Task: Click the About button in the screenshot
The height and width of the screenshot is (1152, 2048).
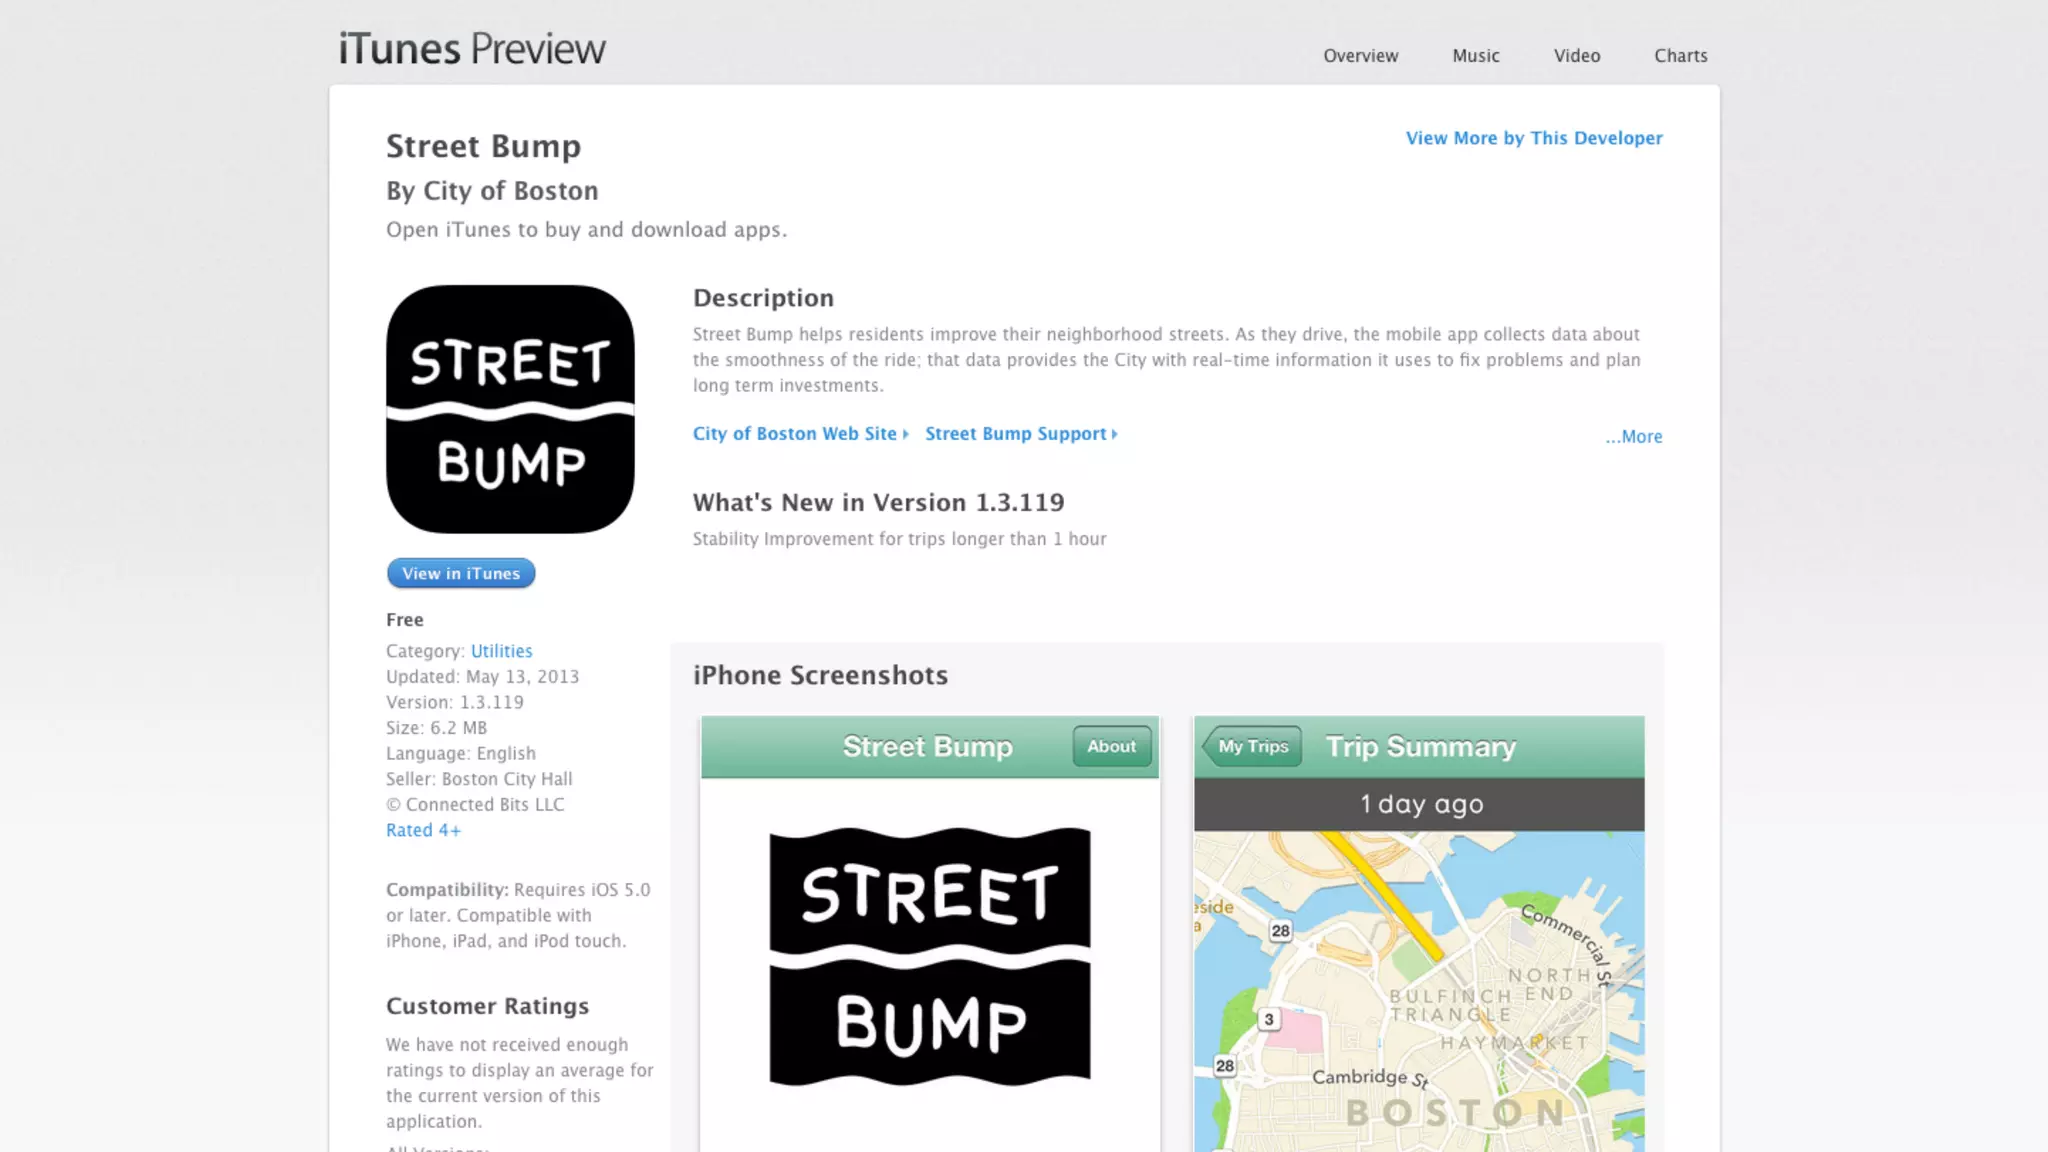Action: [1111, 747]
